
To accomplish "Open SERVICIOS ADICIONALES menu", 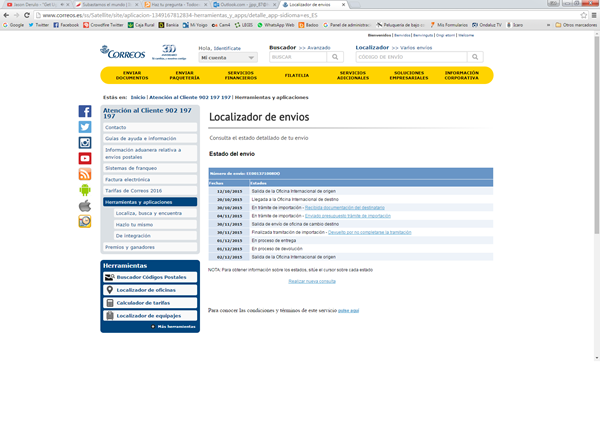I will tap(353, 75).
